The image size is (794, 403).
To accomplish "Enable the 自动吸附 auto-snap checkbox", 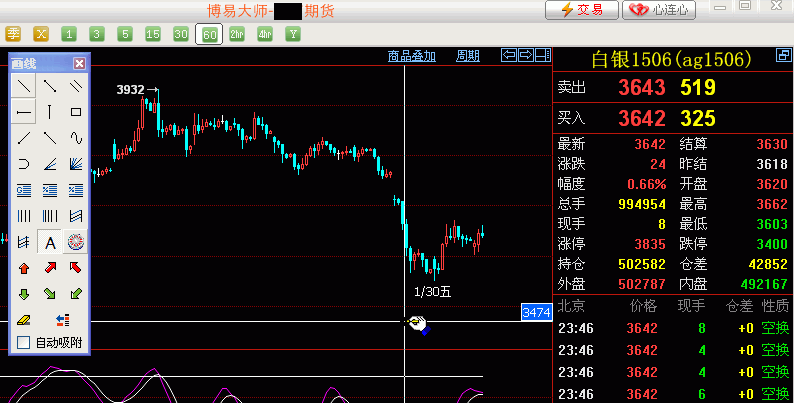I will click(23, 343).
